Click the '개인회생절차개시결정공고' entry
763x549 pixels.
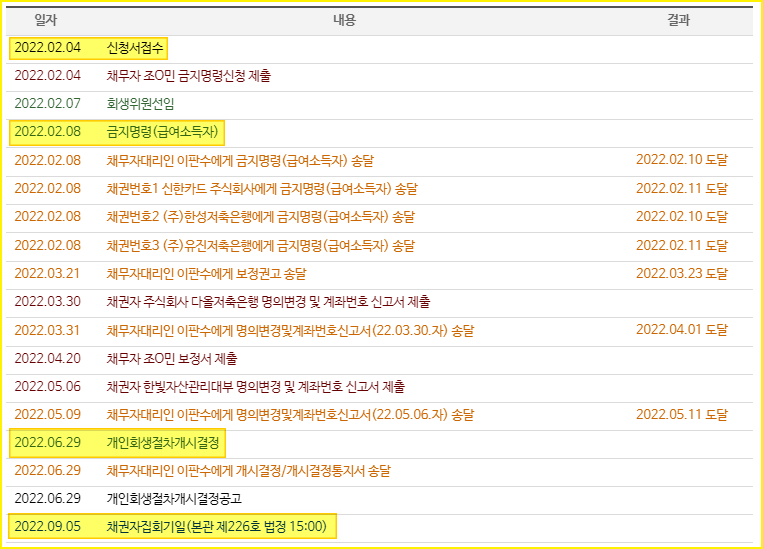pyautogui.click(x=174, y=499)
